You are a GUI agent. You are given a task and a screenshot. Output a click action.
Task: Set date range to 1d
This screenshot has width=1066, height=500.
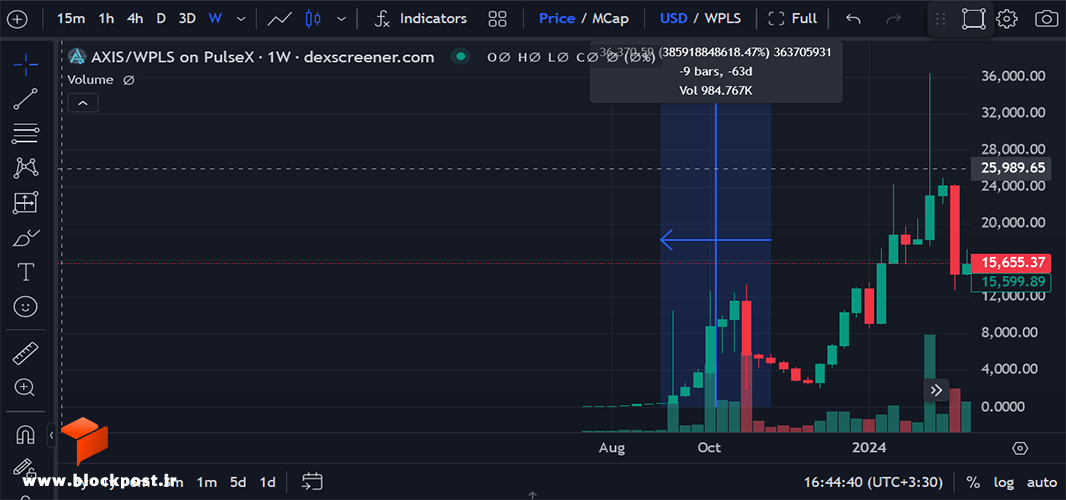click(x=268, y=482)
